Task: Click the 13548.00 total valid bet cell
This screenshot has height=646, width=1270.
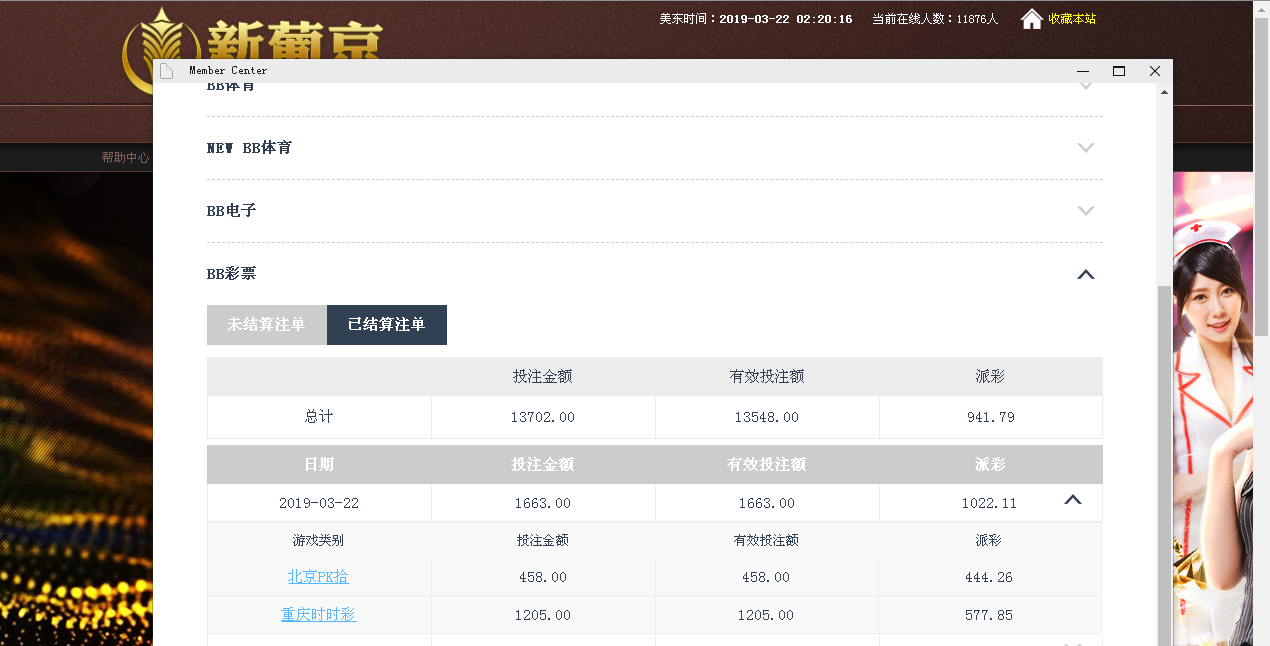Action: [x=767, y=417]
